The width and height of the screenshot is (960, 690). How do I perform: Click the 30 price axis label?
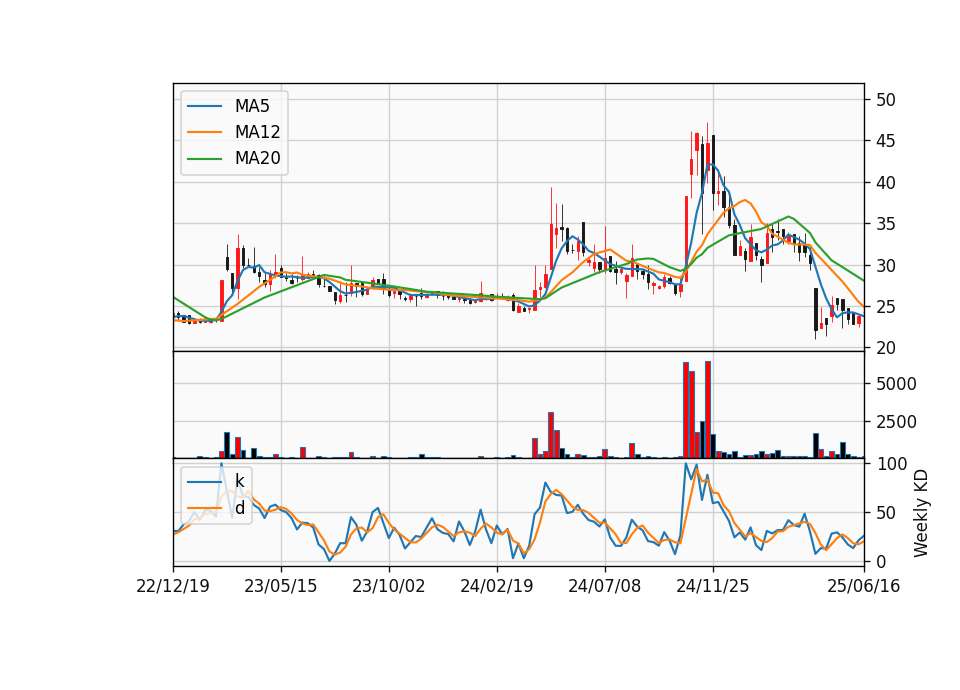[x=885, y=266]
